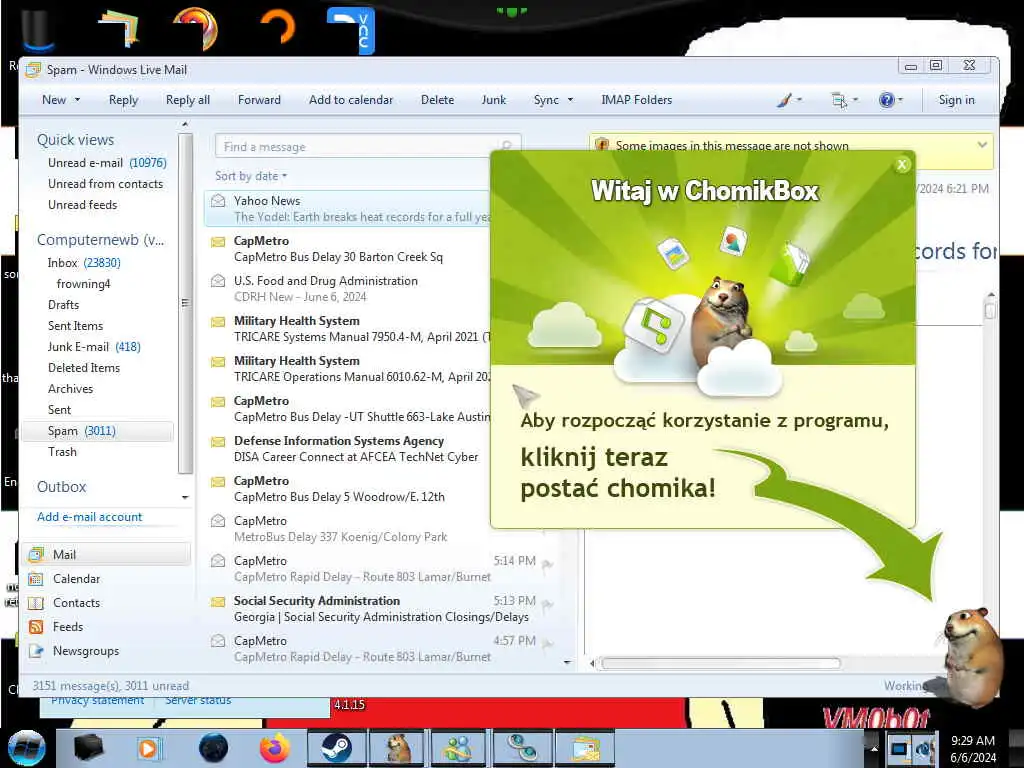Image resolution: width=1024 pixels, height=768 pixels.
Task: Mark message as Junk
Action: tap(494, 100)
